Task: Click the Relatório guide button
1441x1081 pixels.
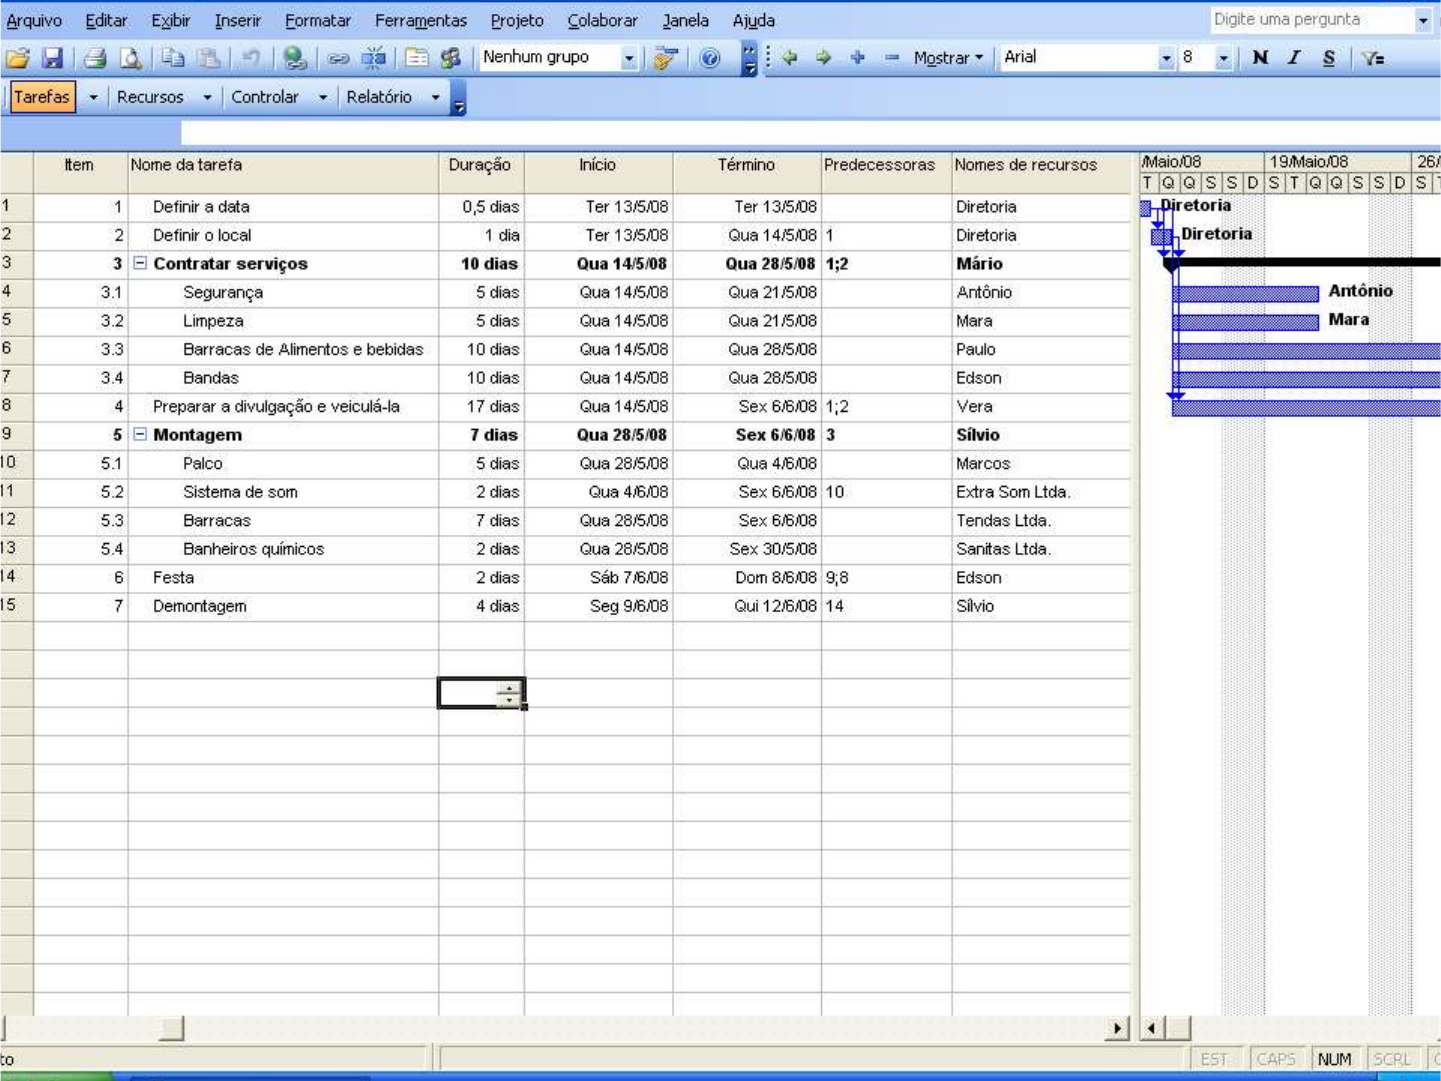Action: pos(379,97)
